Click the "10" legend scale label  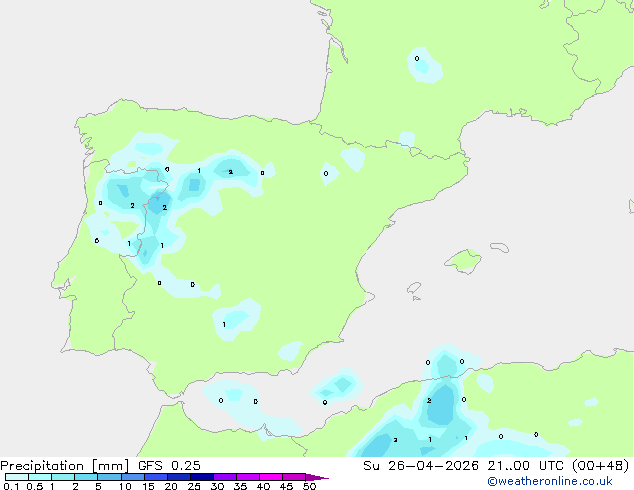point(125,486)
